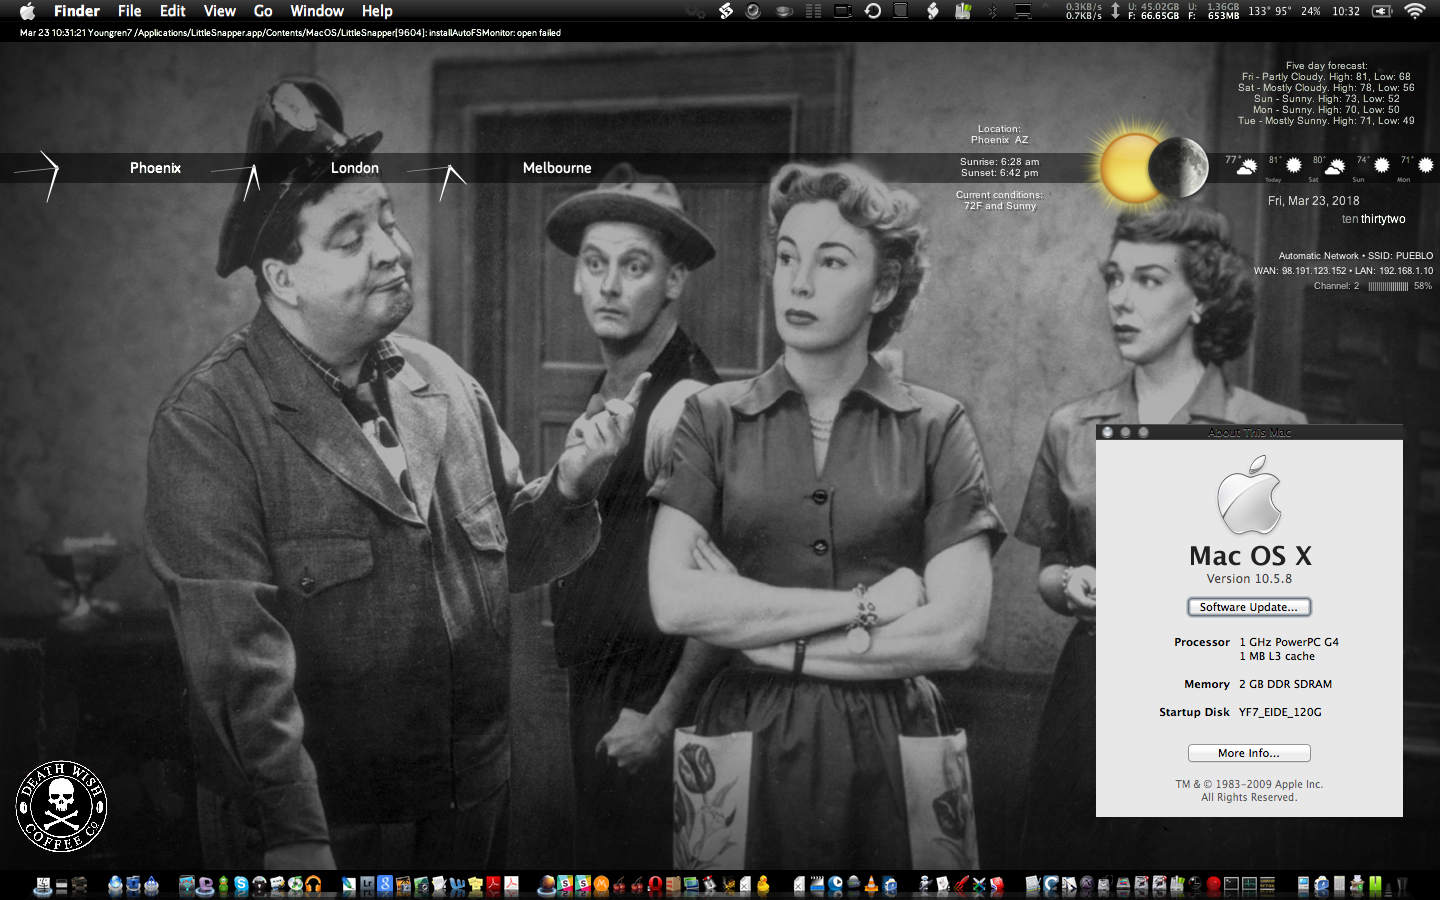Image resolution: width=1440 pixels, height=900 pixels.
Task: Open the orange headphones app in Dock
Action: (x=313, y=885)
